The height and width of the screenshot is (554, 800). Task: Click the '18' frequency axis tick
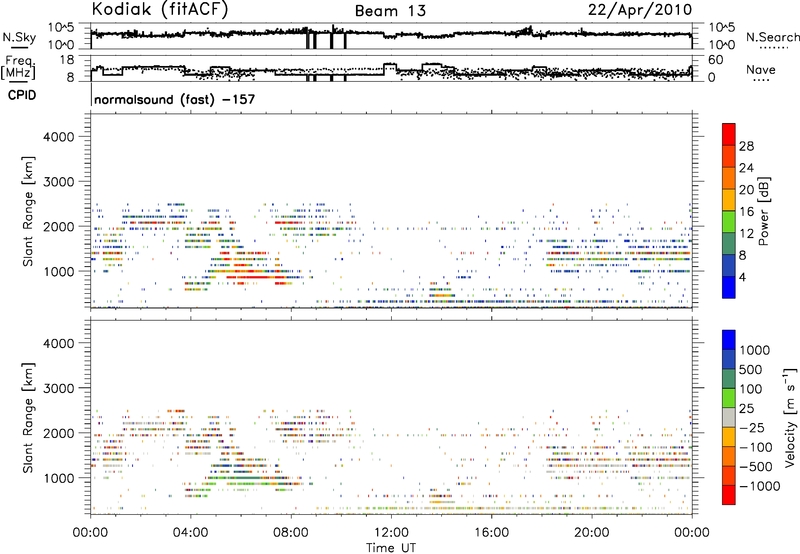click(x=66, y=60)
